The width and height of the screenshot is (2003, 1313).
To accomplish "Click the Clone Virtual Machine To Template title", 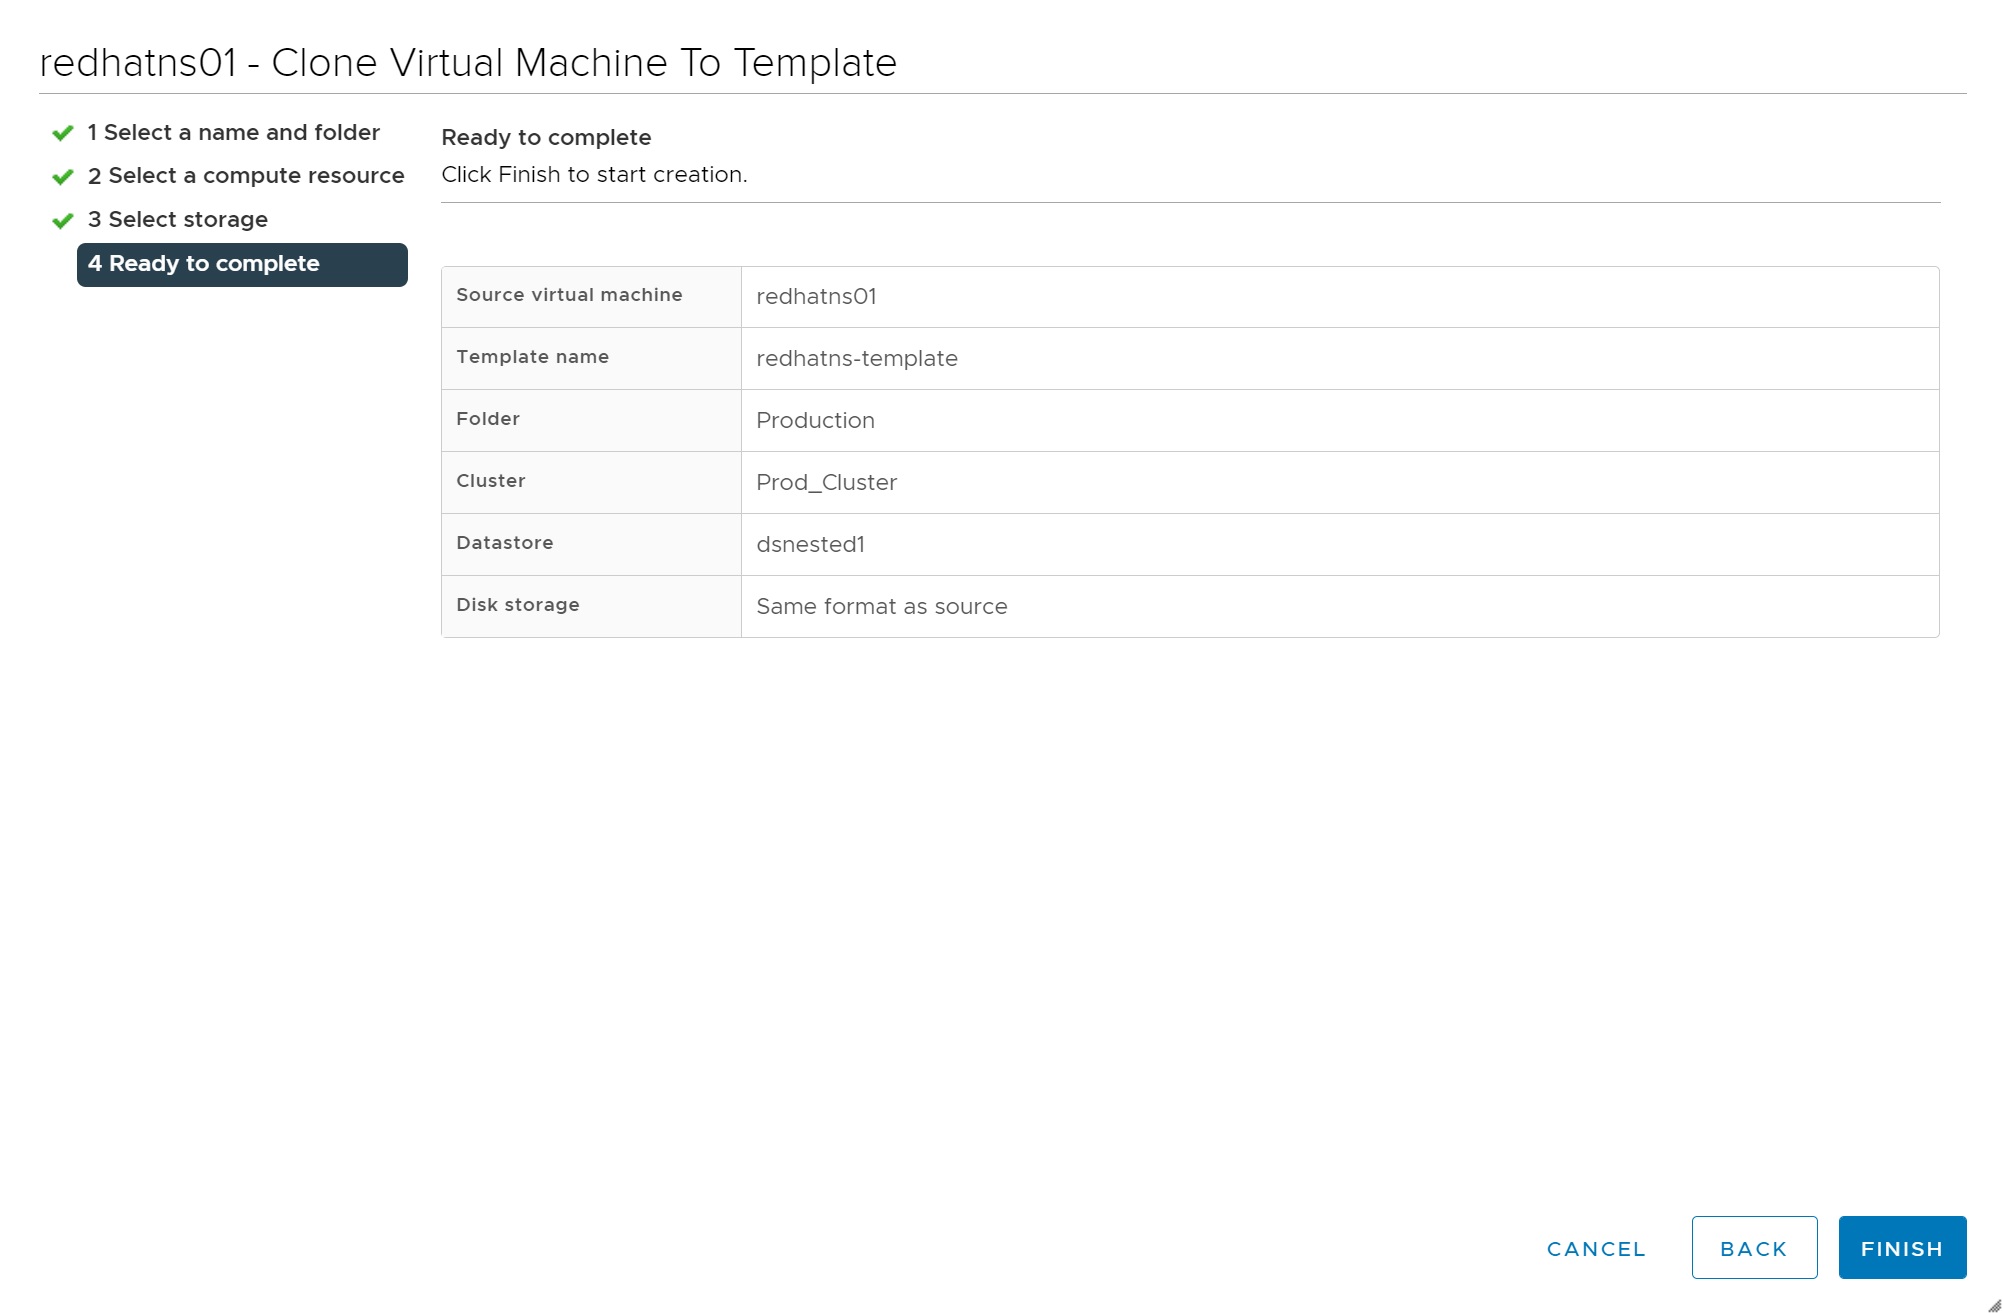I will coord(468,63).
